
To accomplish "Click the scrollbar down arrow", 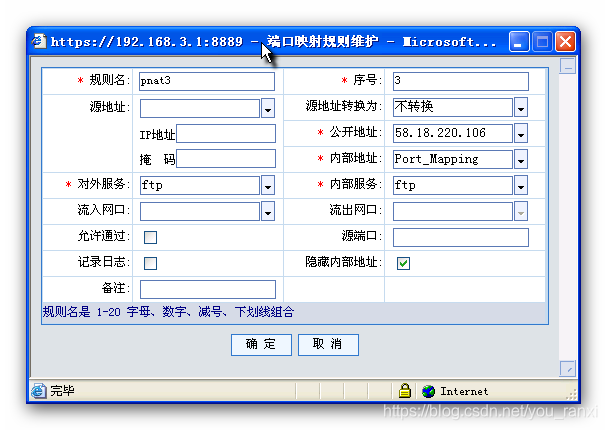I will (568, 368).
